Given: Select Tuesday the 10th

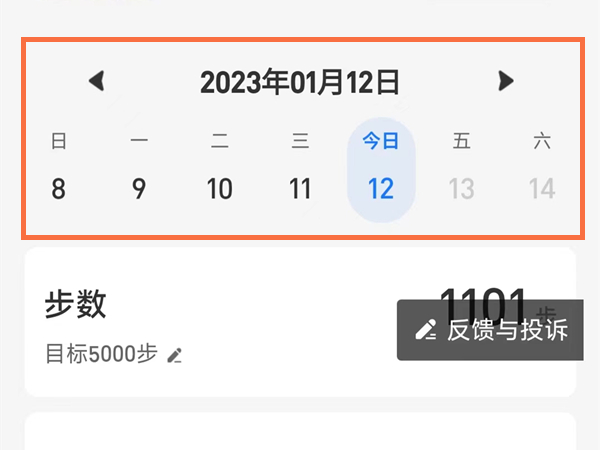Looking at the screenshot, I should 220,189.
